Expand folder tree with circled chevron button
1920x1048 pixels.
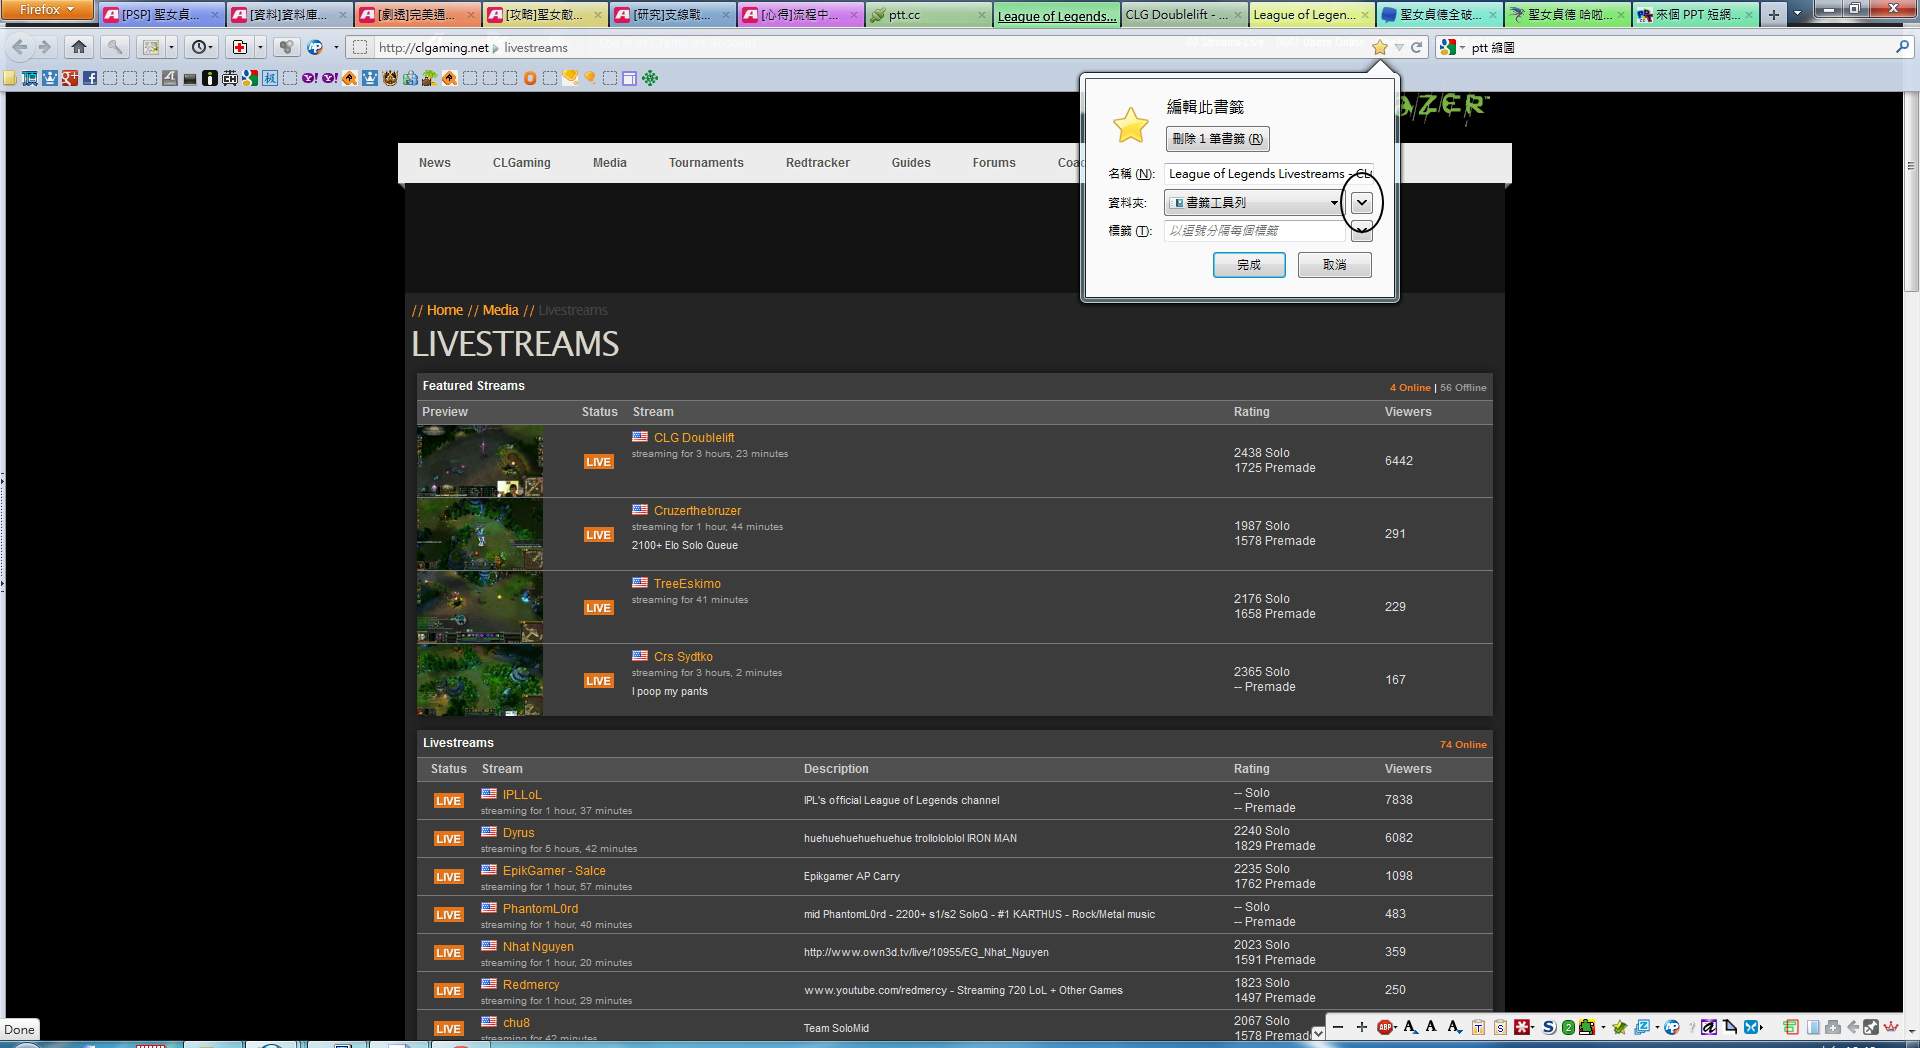point(1361,203)
